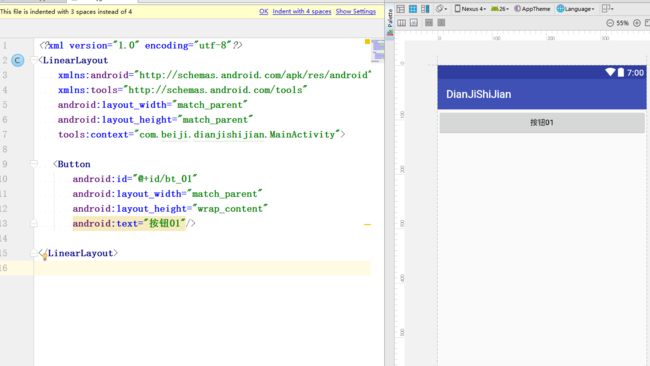Screen dimensions: 650x366
Task: Zoom in the layout preview
Action: pos(637,23)
